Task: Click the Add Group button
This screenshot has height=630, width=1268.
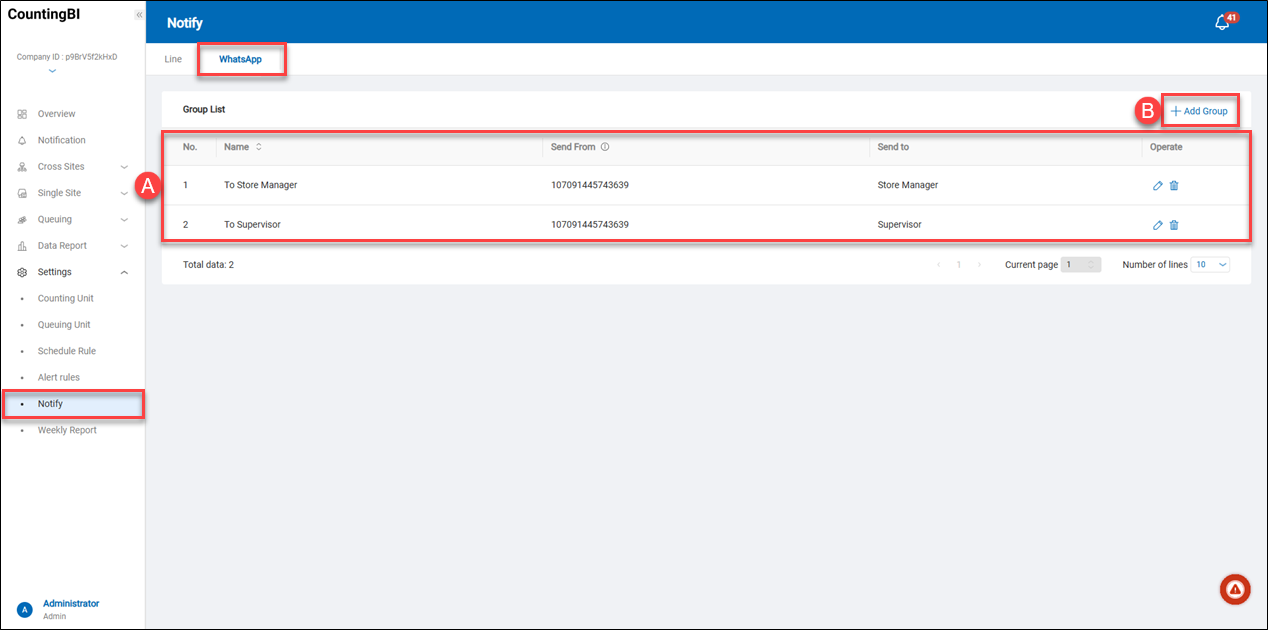Action: pos(1199,111)
